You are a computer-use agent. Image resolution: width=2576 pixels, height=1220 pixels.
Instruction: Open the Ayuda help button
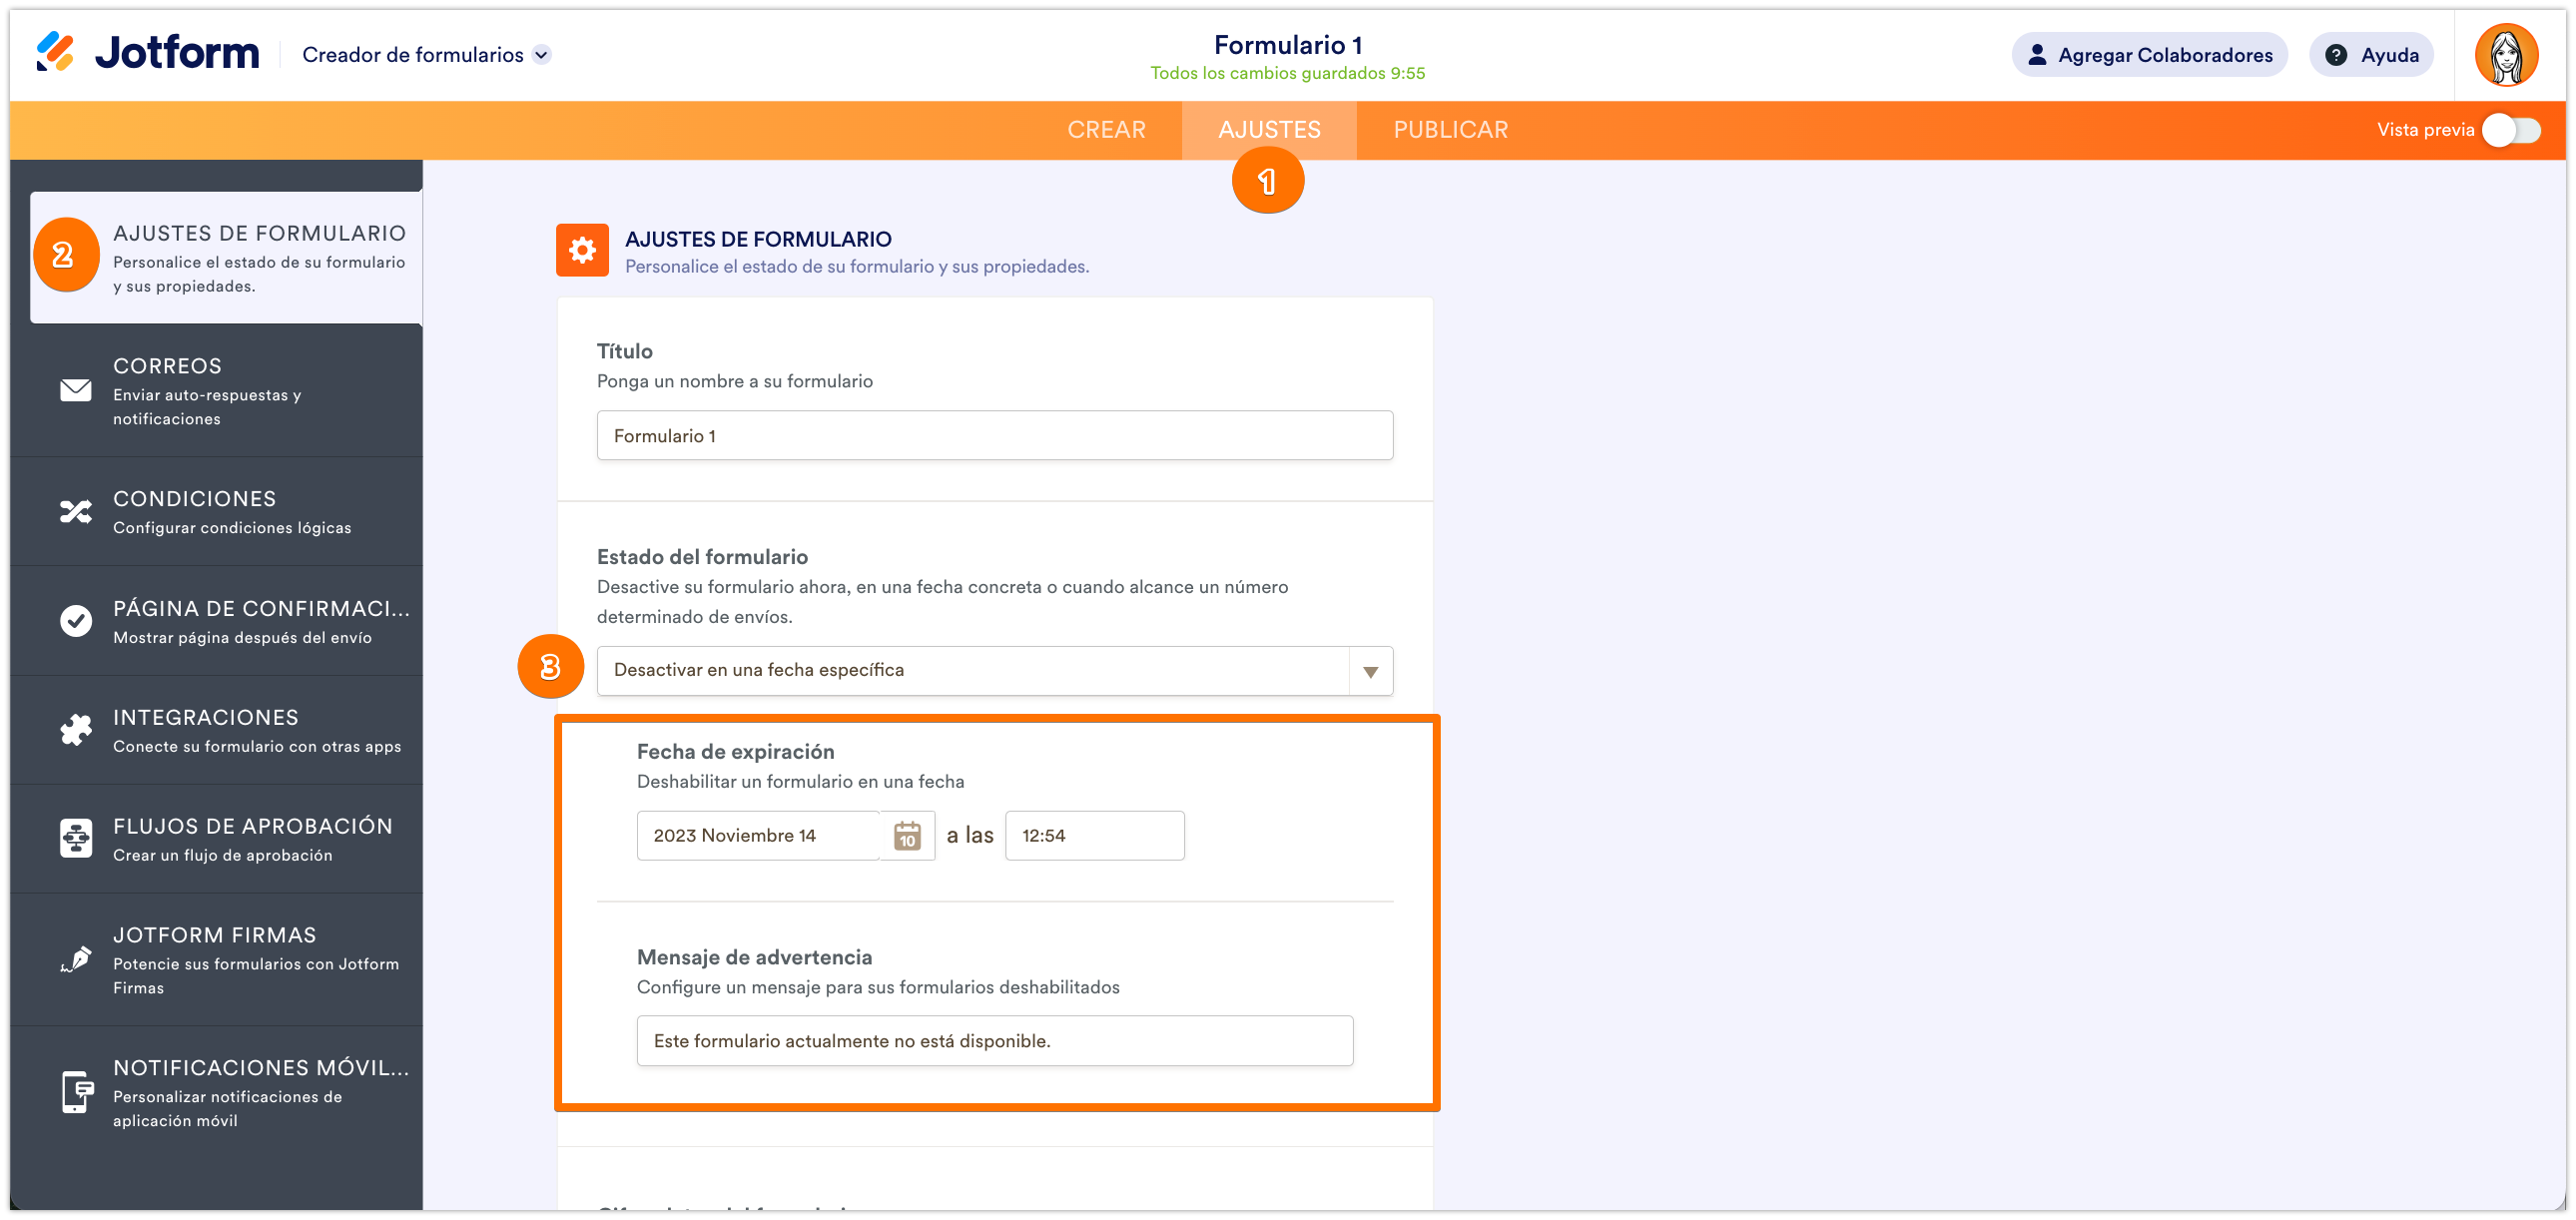[x=2371, y=55]
